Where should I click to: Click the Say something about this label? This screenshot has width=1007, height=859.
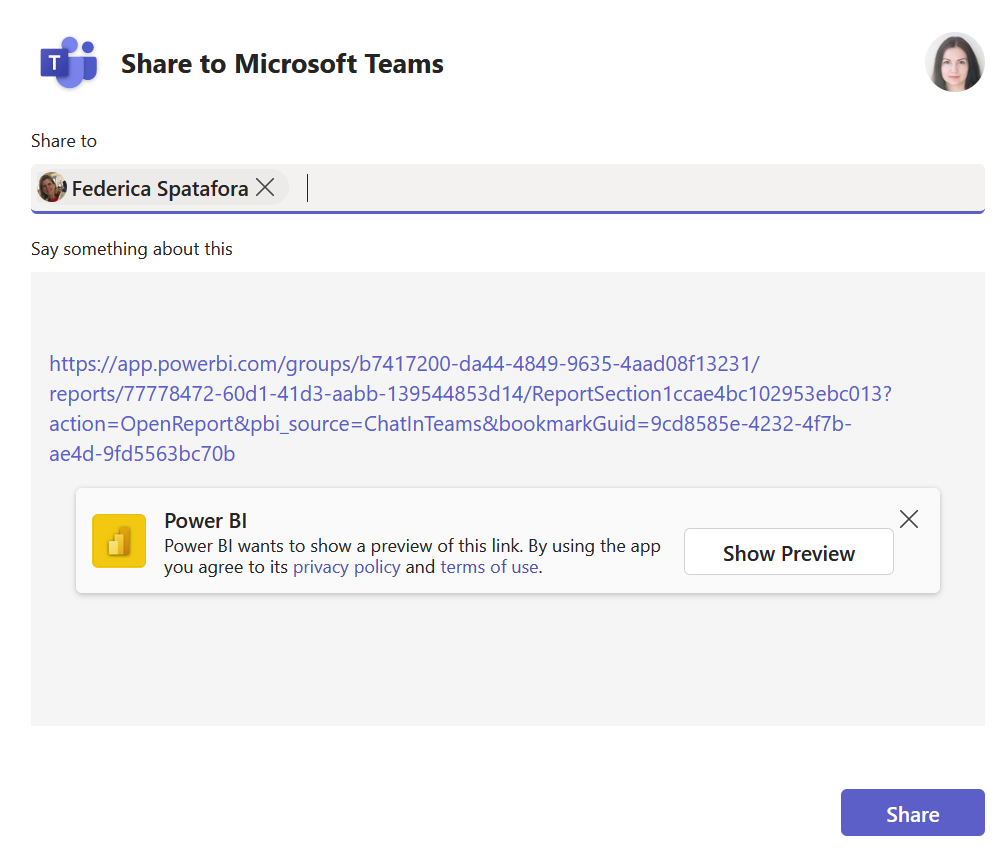pos(132,249)
